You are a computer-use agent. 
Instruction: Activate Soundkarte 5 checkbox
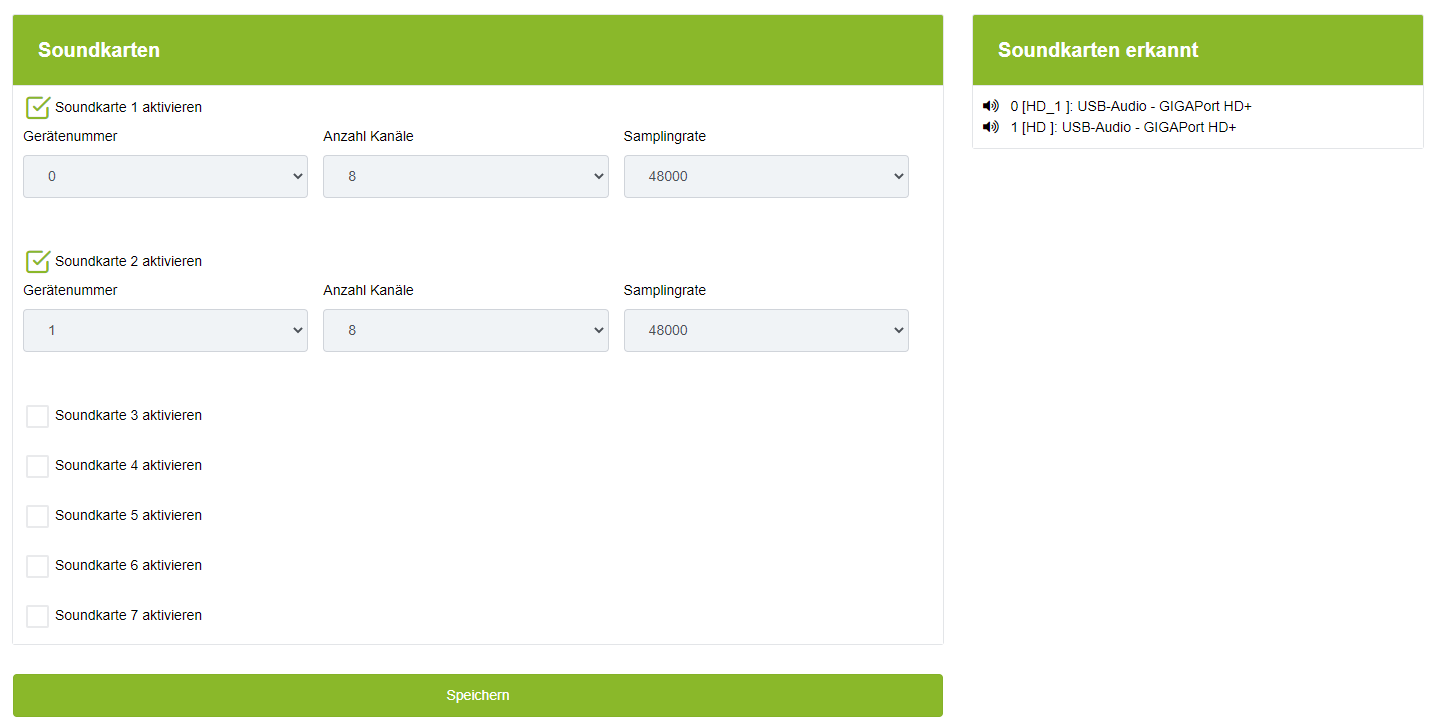[x=38, y=516]
